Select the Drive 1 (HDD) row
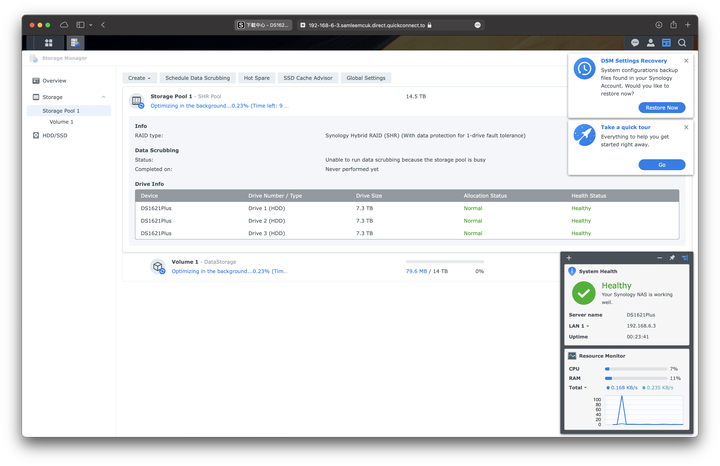Image resolution: width=720 pixels, height=466 pixels. (x=407, y=208)
